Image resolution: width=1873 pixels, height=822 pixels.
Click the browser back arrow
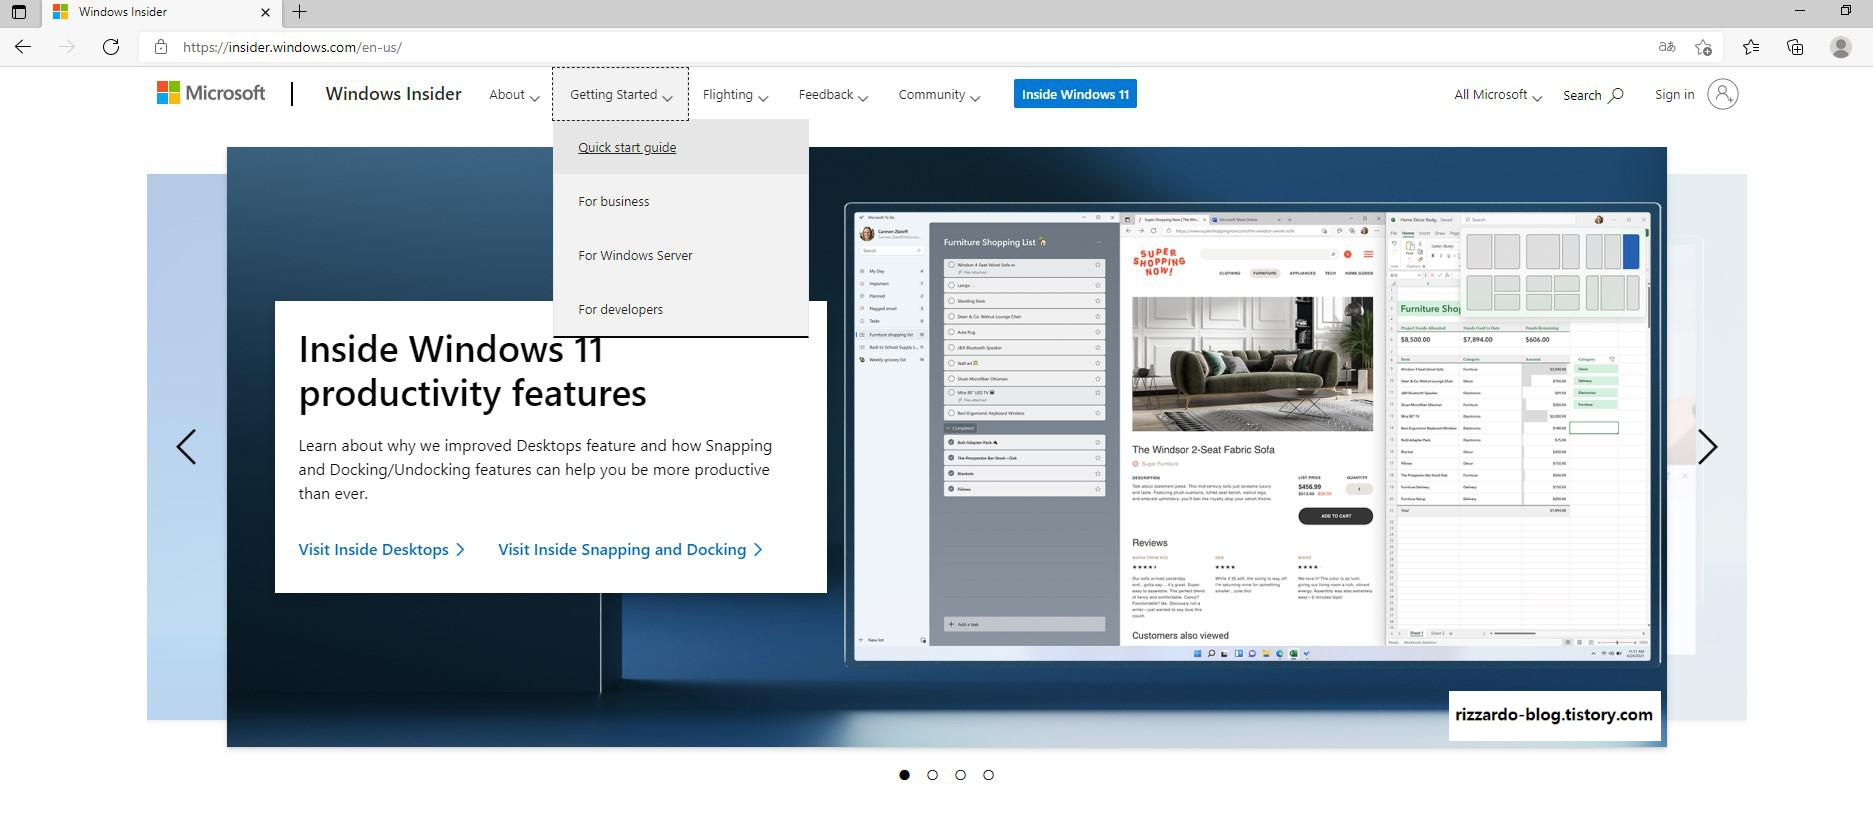23,47
